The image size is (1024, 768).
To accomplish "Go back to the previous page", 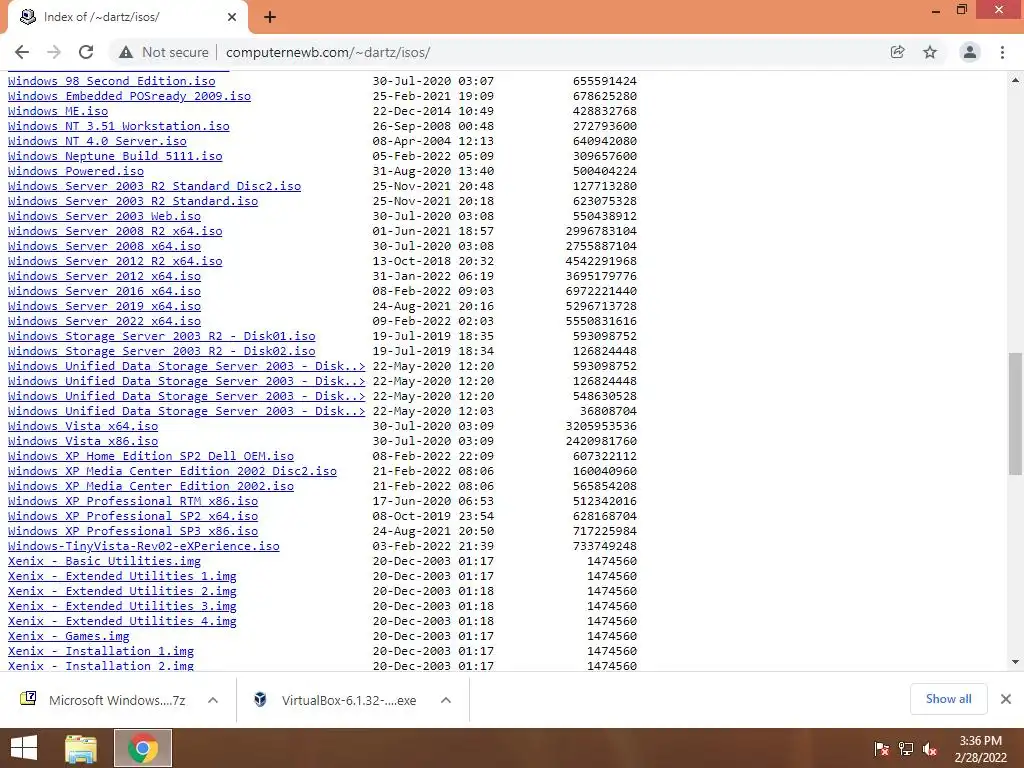I will point(22,52).
